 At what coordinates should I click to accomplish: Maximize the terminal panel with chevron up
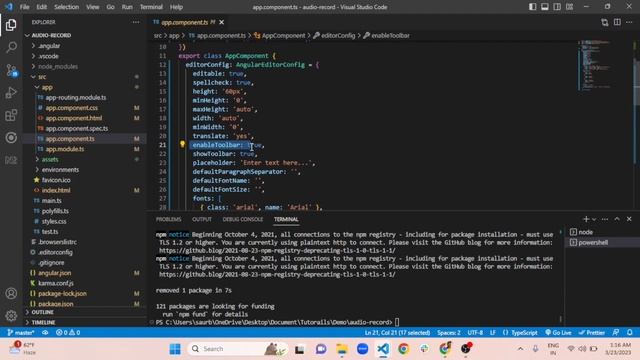point(617,219)
